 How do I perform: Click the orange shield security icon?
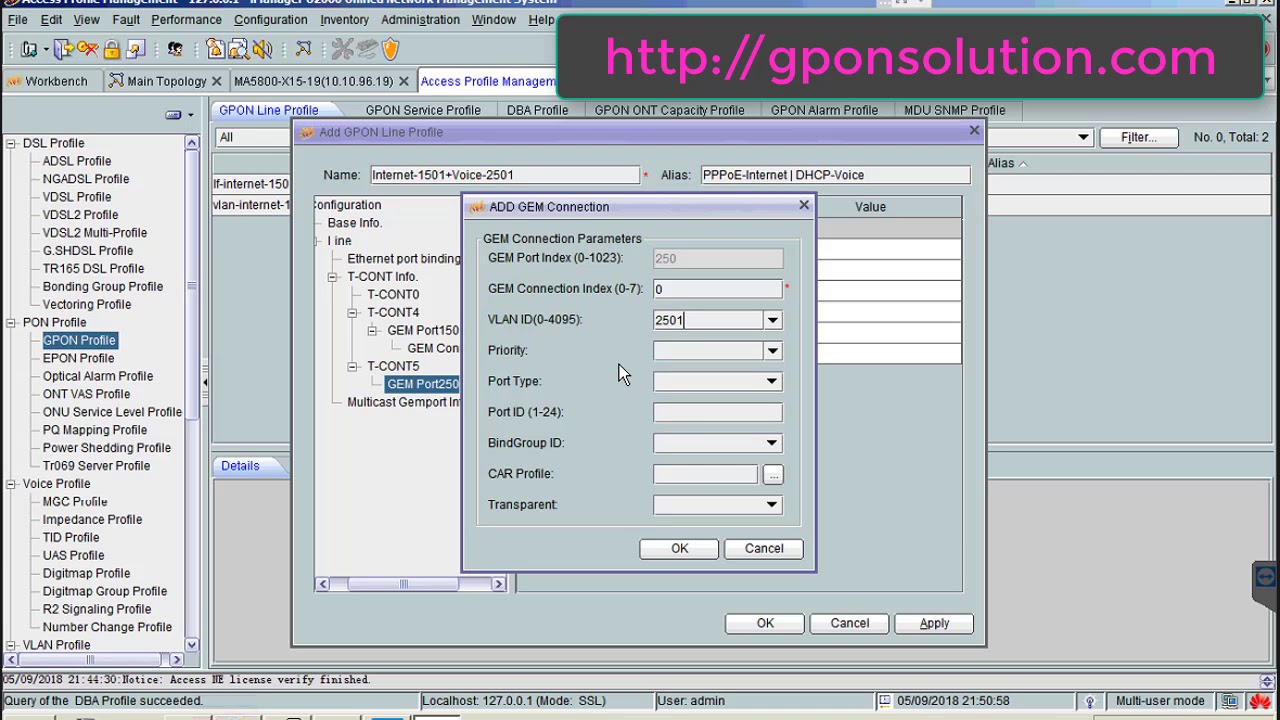[x=390, y=49]
